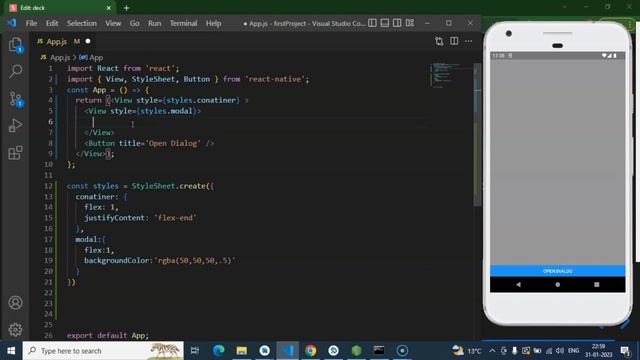This screenshot has width=640, height=360.
Task: Tap OPEN DIALOG button in emulator
Action: [558, 271]
